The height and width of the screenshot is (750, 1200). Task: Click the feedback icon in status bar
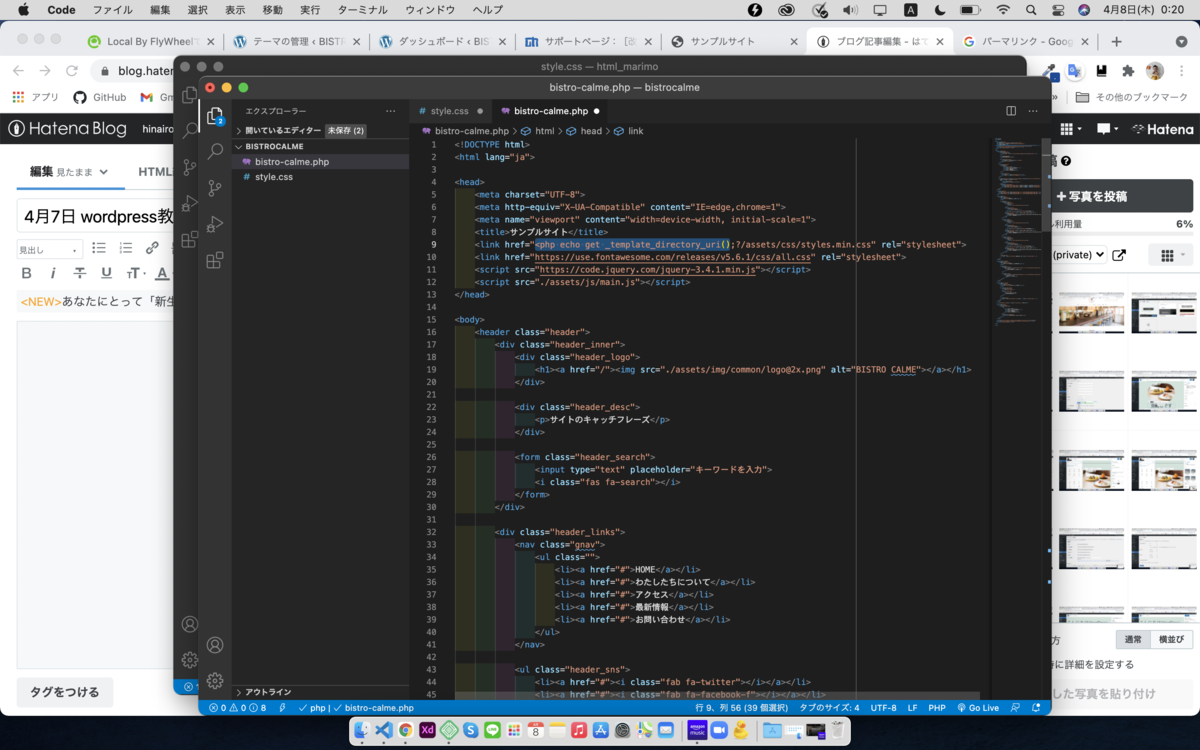click(1015, 707)
